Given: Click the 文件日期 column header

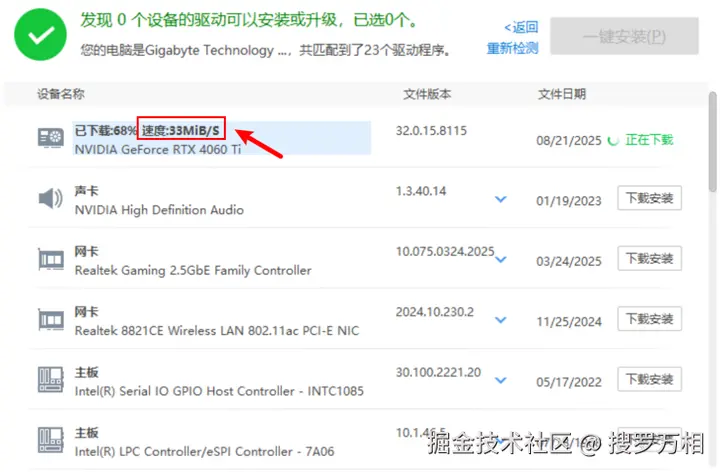Looking at the screenshot, I should tap(562, 94).
